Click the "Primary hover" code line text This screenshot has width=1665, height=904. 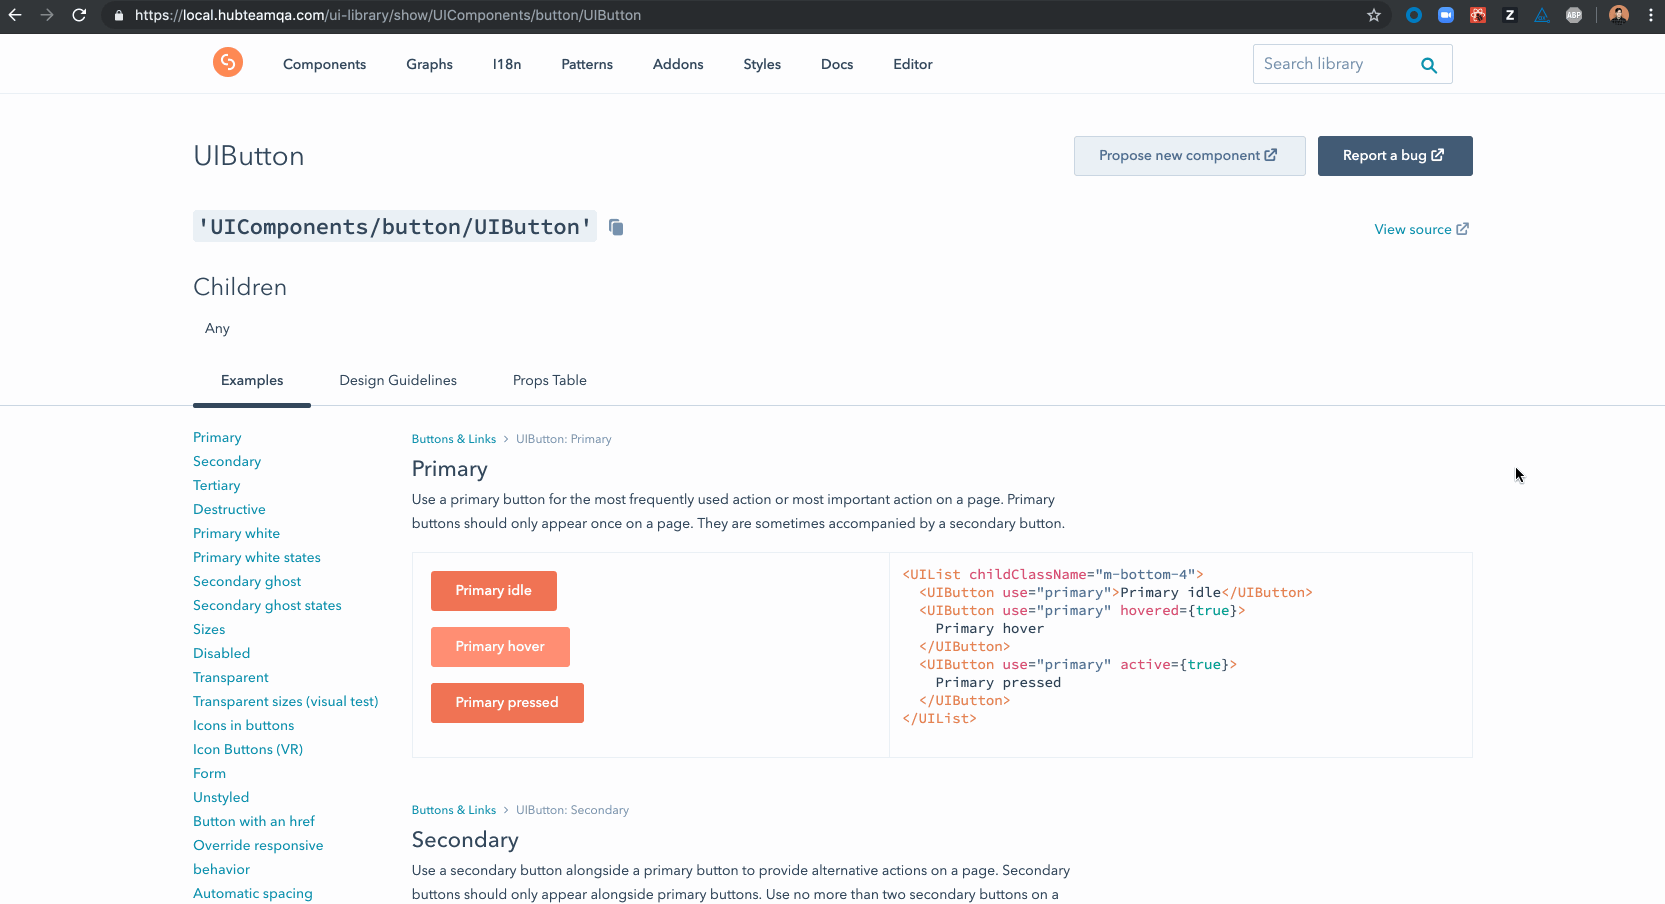990,628
